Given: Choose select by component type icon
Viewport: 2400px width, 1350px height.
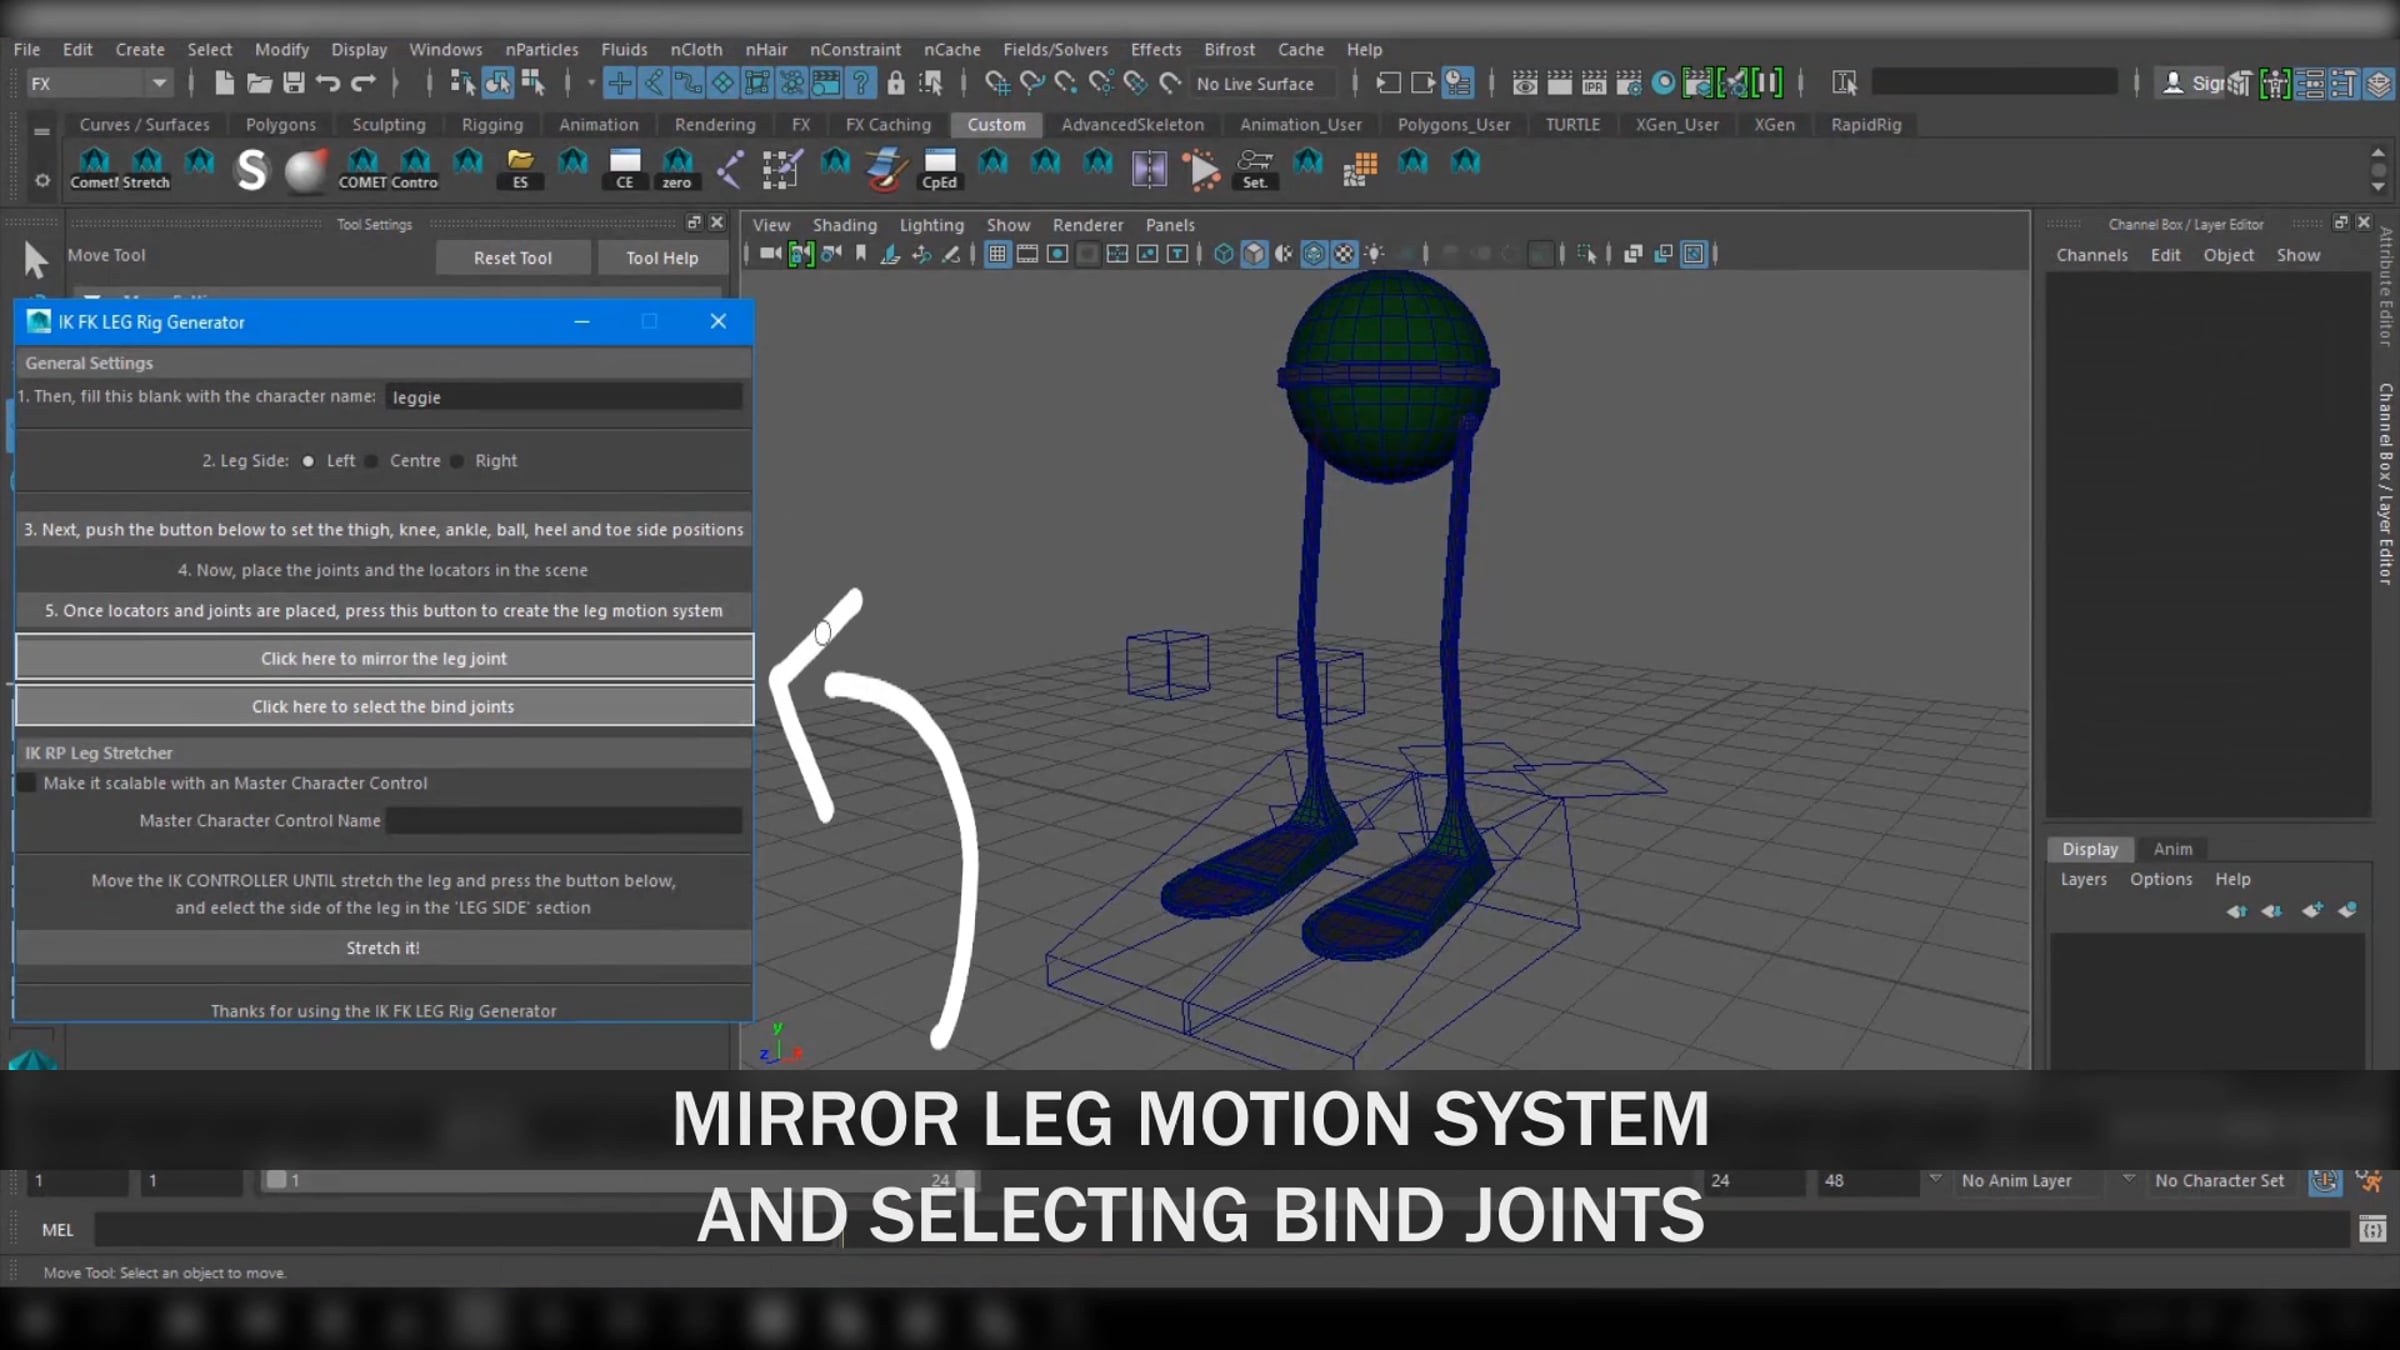Looking at the screenshot, I should (532, 83).
